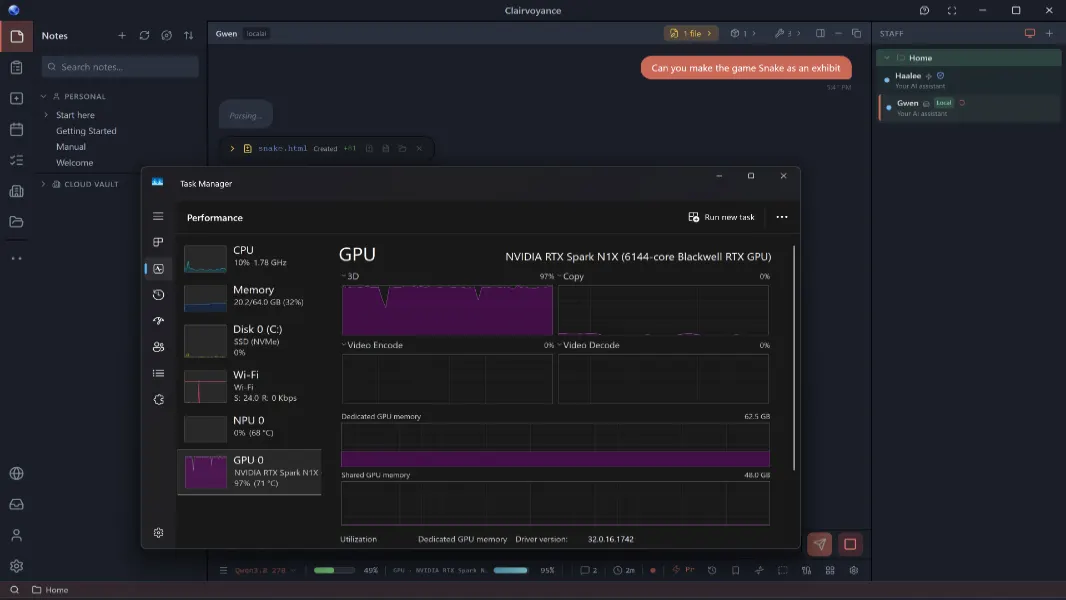Select GPU 0 in performance list

[x=249, y=472]
